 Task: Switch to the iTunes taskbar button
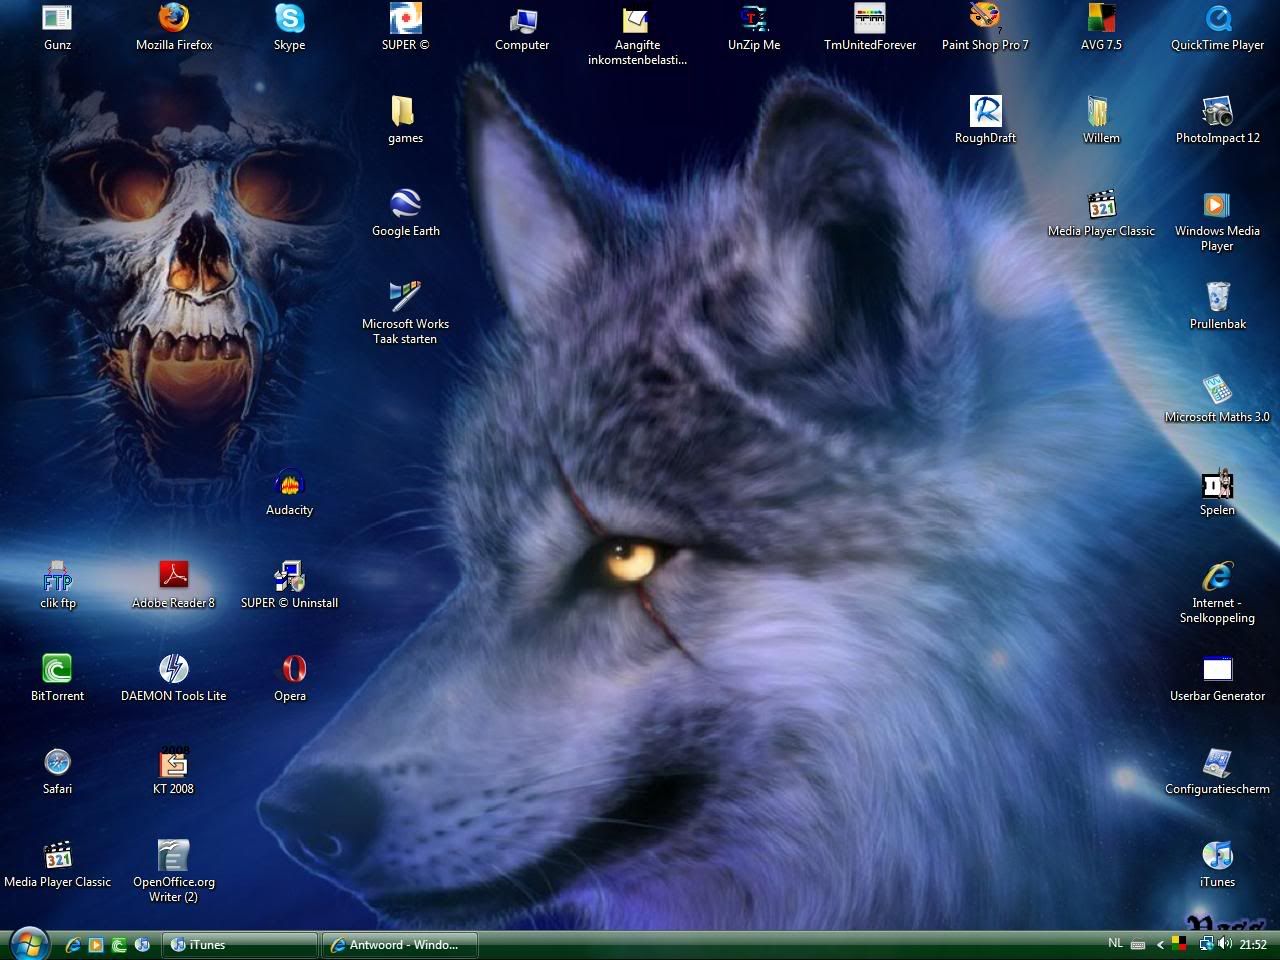(x=240, y=945)
